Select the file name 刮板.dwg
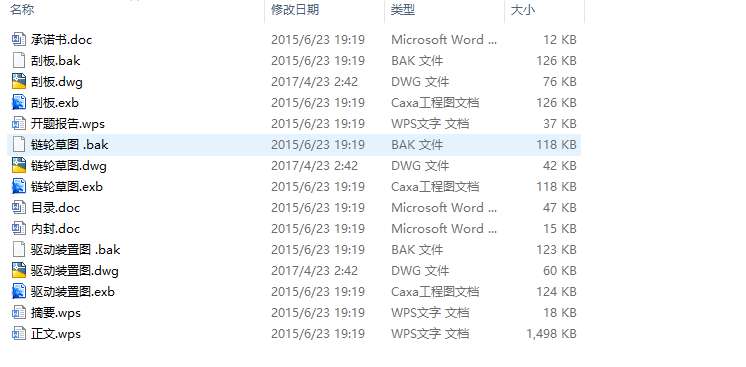This screenshot has height=367, width=746. (x=57, y=81)
